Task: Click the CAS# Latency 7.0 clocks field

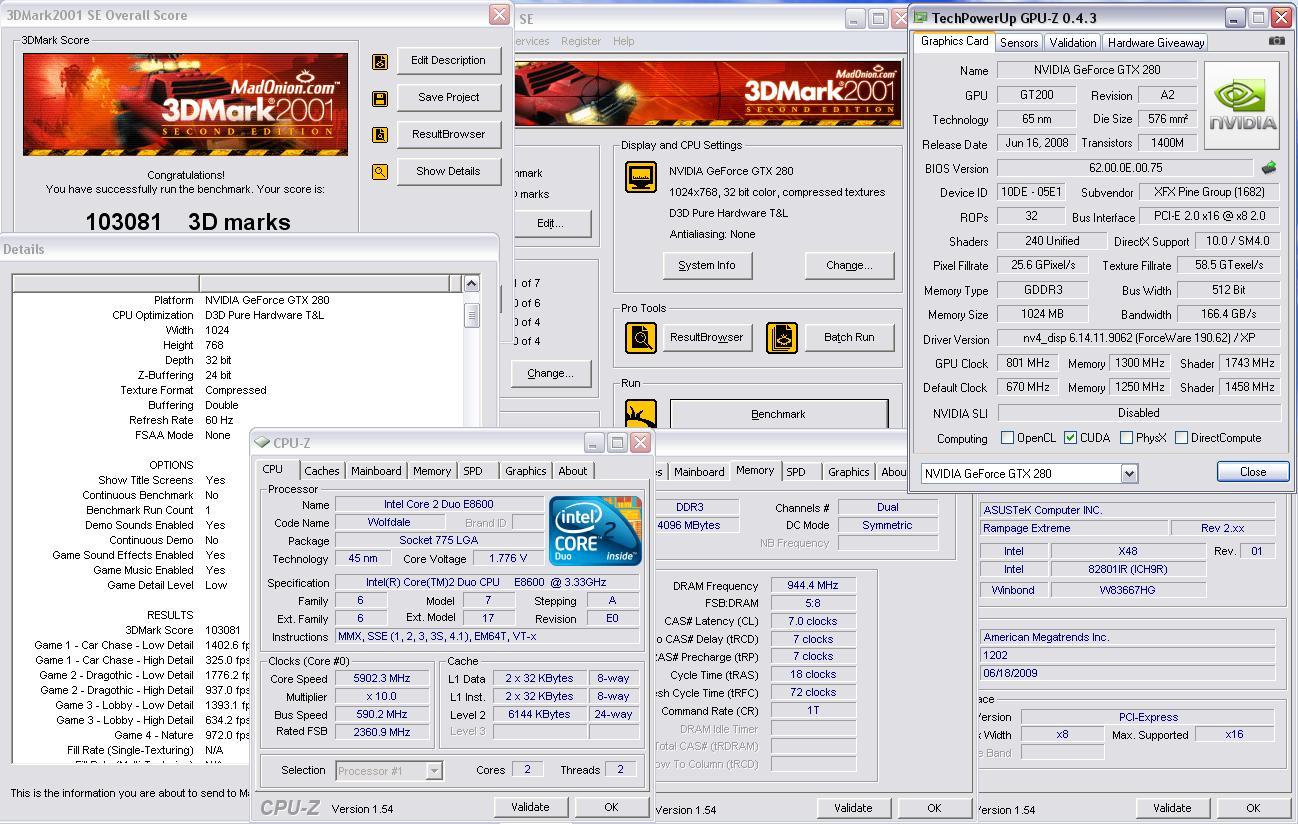Action: (813, 621)
